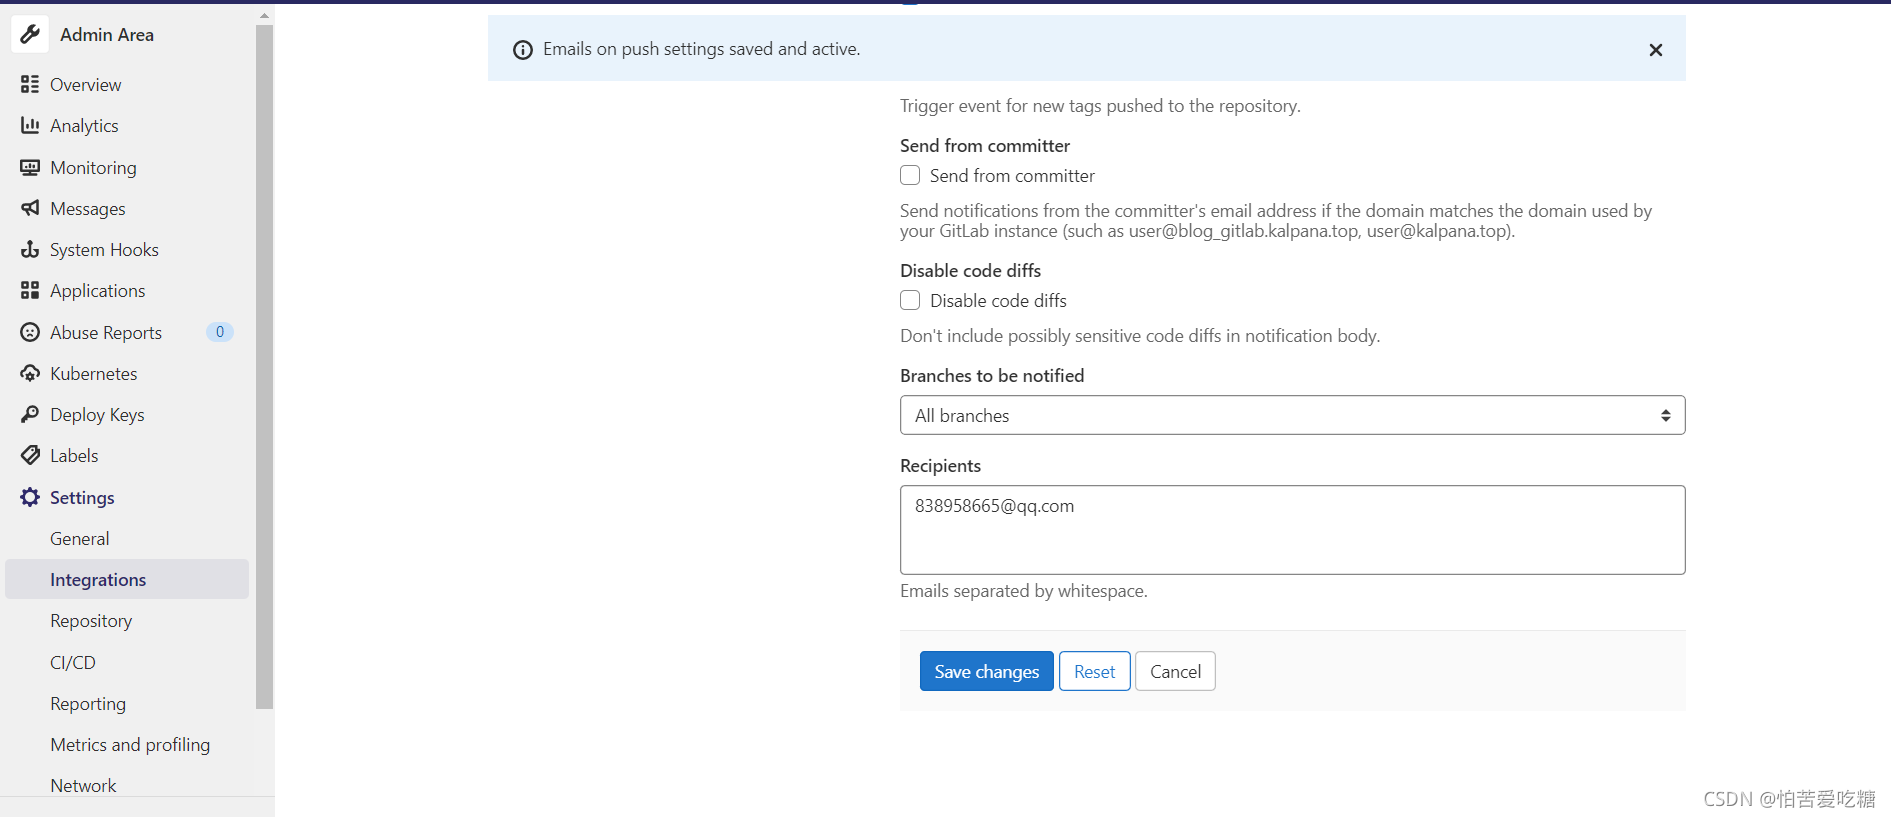Image resolution: width=1891 pixels, height=817 pixels.
Task: Click the Labels tag icon
Action: [30, 455]
